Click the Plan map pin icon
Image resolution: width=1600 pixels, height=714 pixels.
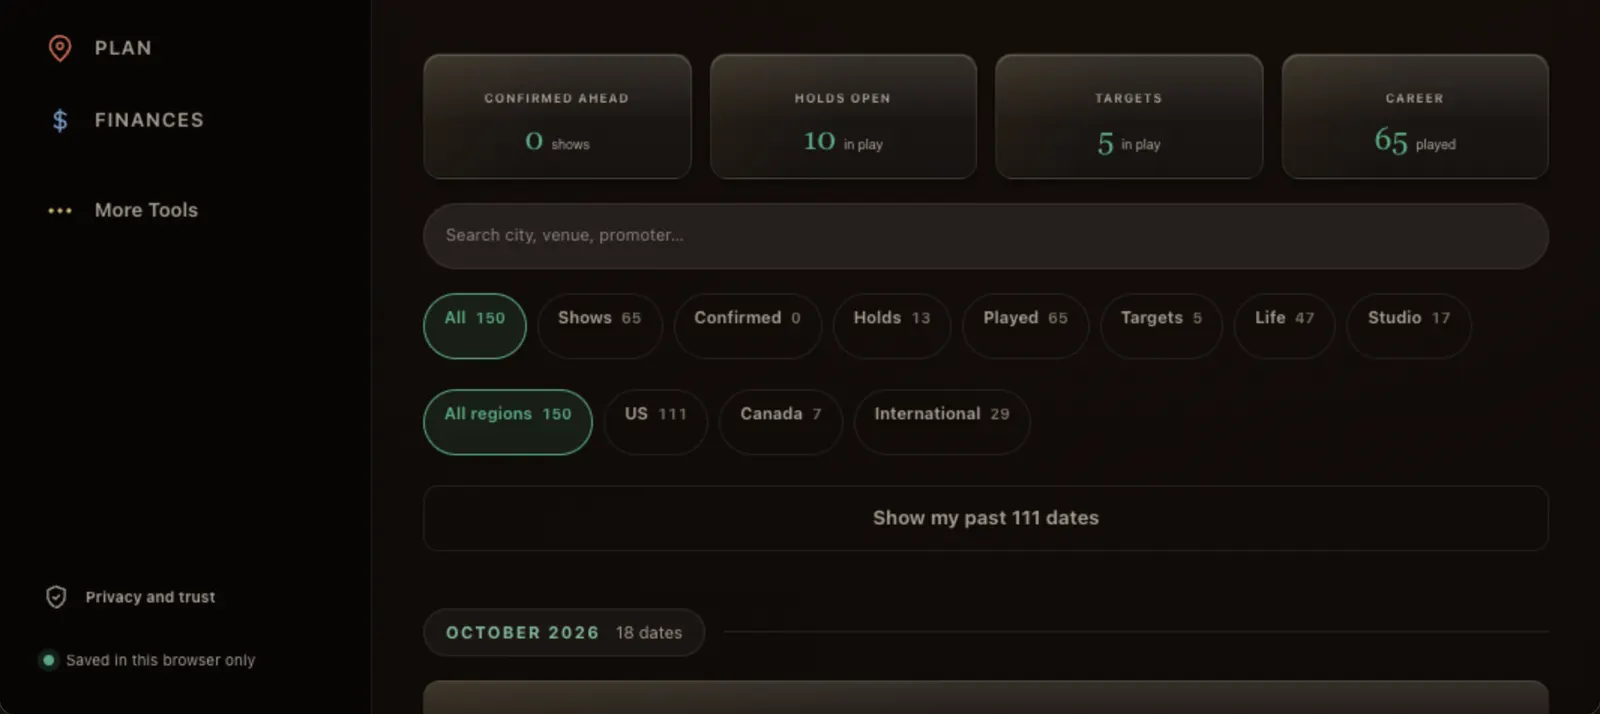pos(60,48)
